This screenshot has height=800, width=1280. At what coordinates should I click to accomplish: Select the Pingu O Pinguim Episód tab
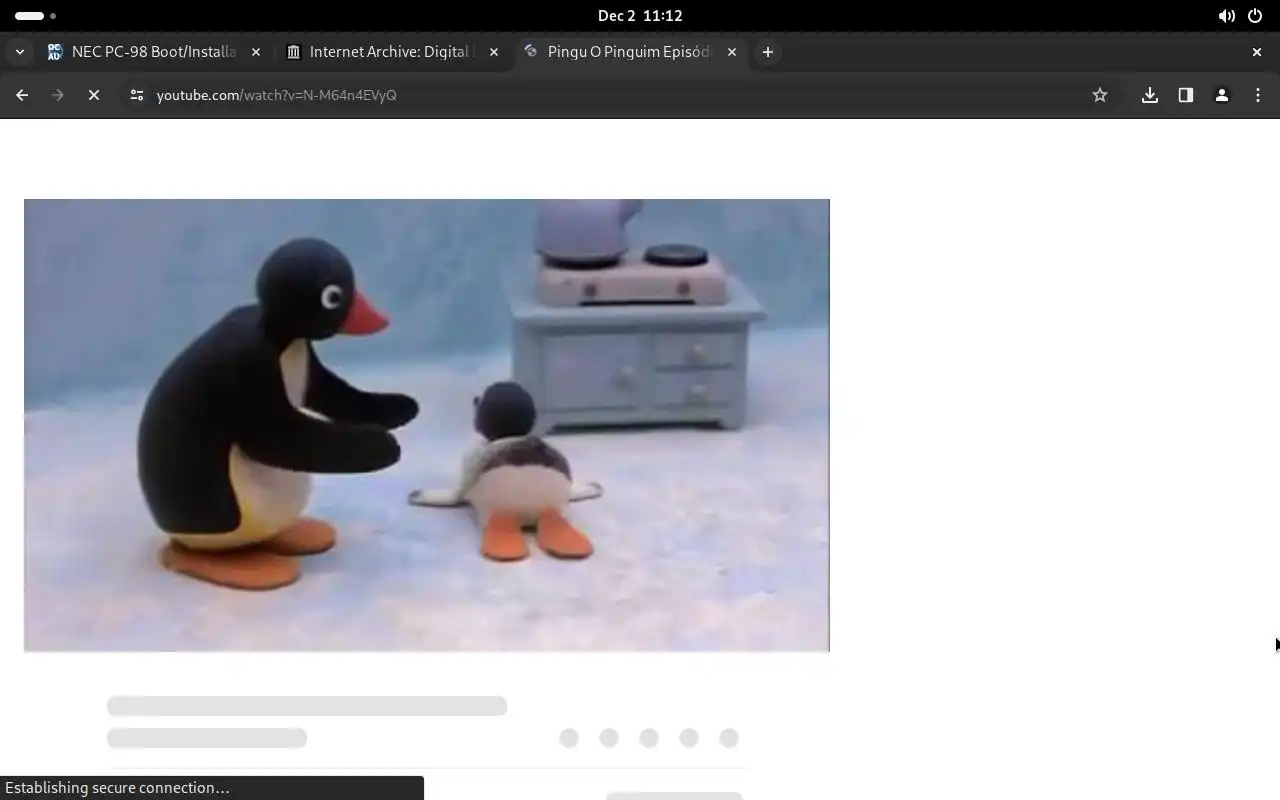pyautogui.click(x=629, y=52)
